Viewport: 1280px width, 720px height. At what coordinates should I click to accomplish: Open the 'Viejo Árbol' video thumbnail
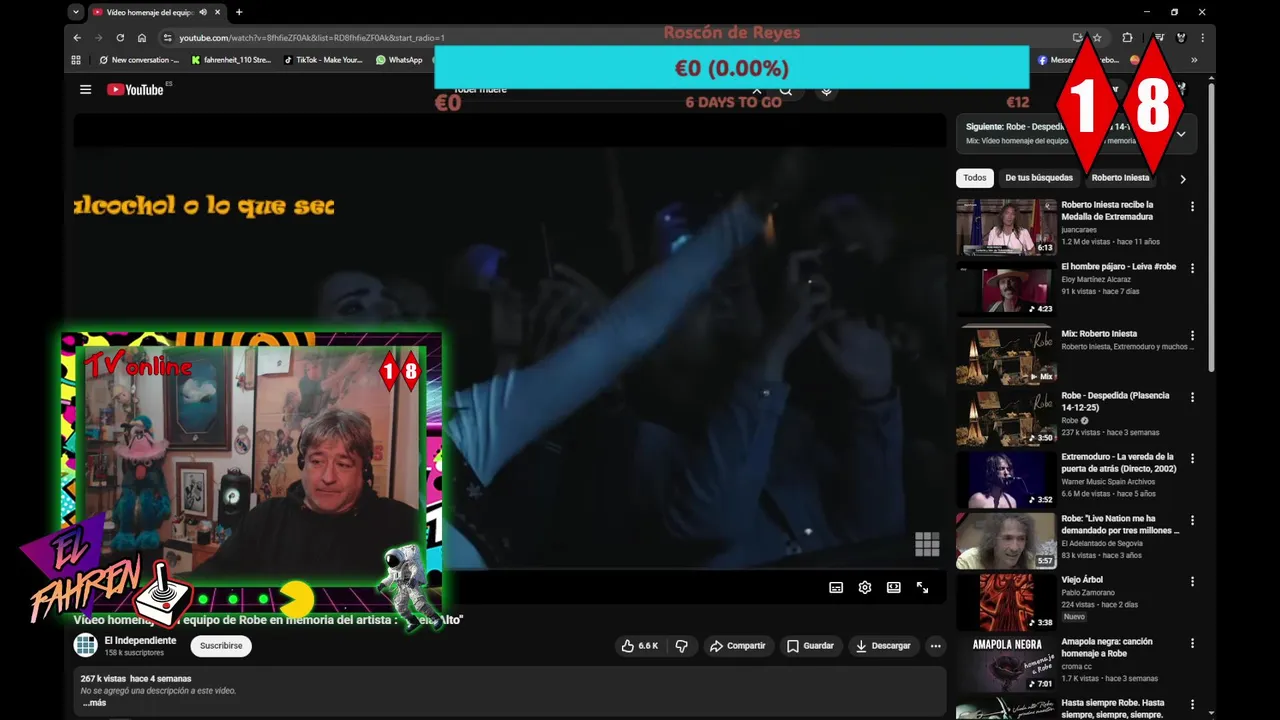tap(1005, 602)
